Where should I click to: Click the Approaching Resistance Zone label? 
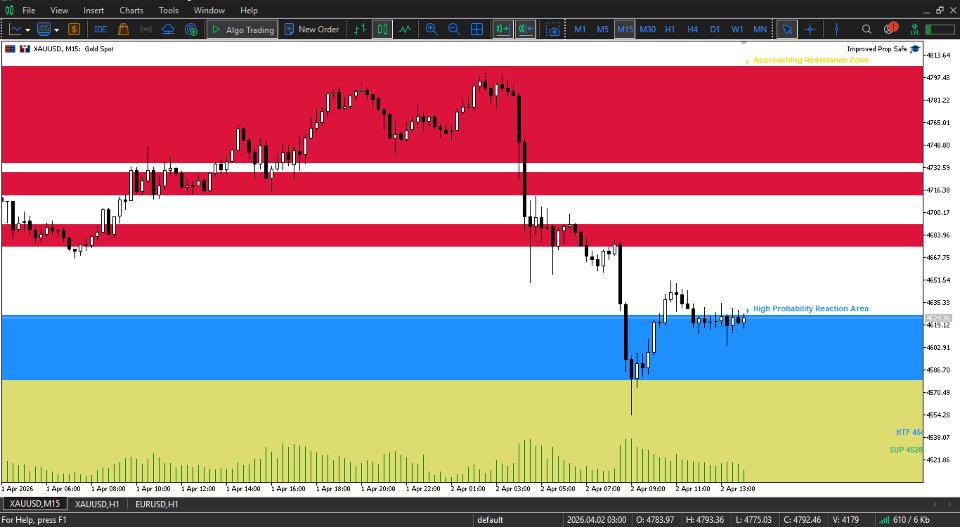coord(811,60)
